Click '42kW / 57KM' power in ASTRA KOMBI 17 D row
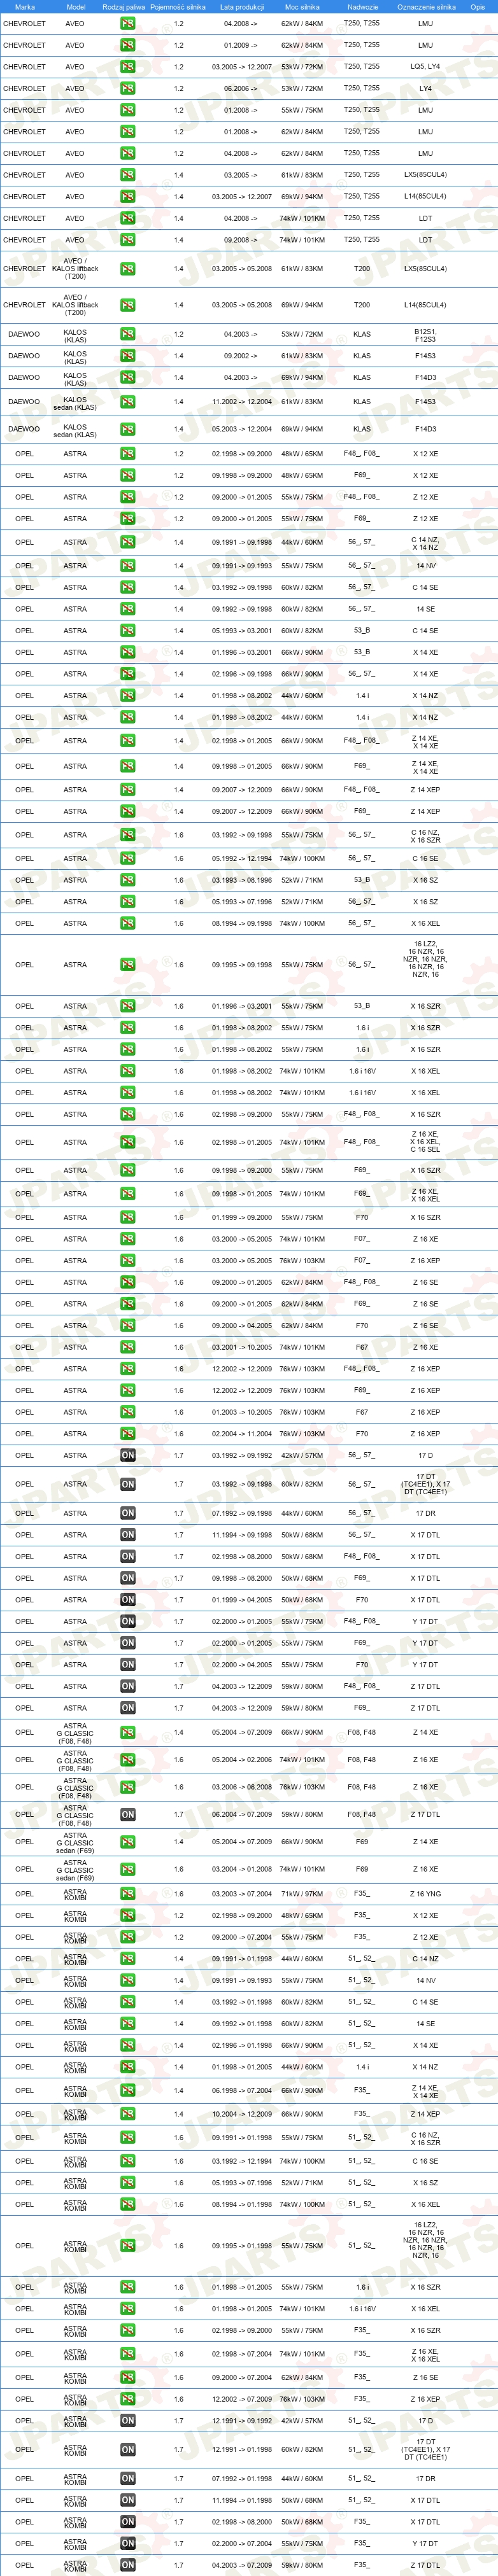The width and height of the screenshot is (498, 2576). pos(302,2421)
